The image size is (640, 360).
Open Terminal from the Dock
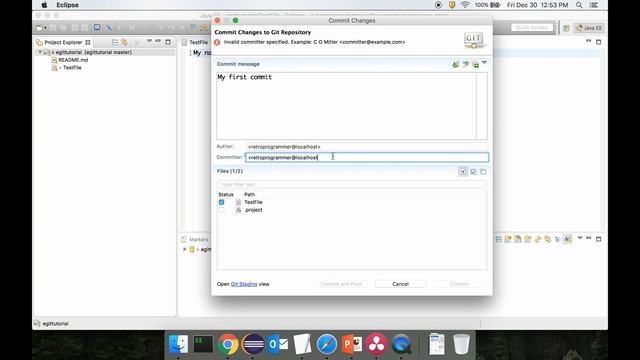coord(203,344)
